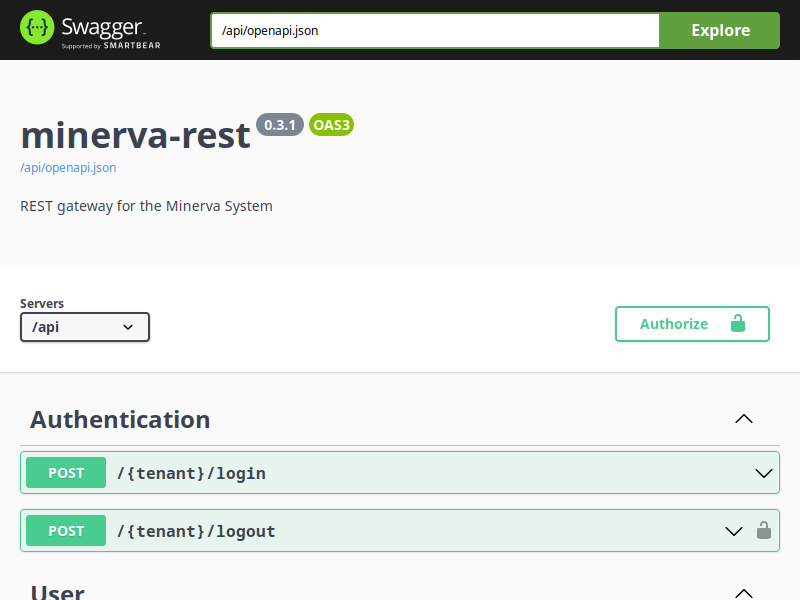Screen dimensions: 800x600
Task: Open the Servers dropdown showing /api
Action: (85, 327)
